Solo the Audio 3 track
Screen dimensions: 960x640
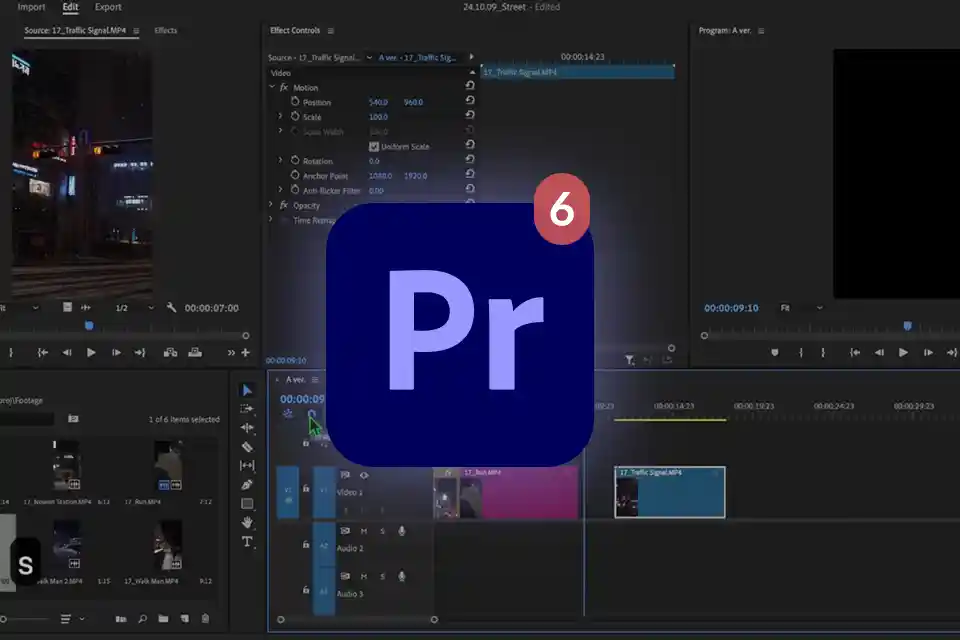tap(383, 576)
